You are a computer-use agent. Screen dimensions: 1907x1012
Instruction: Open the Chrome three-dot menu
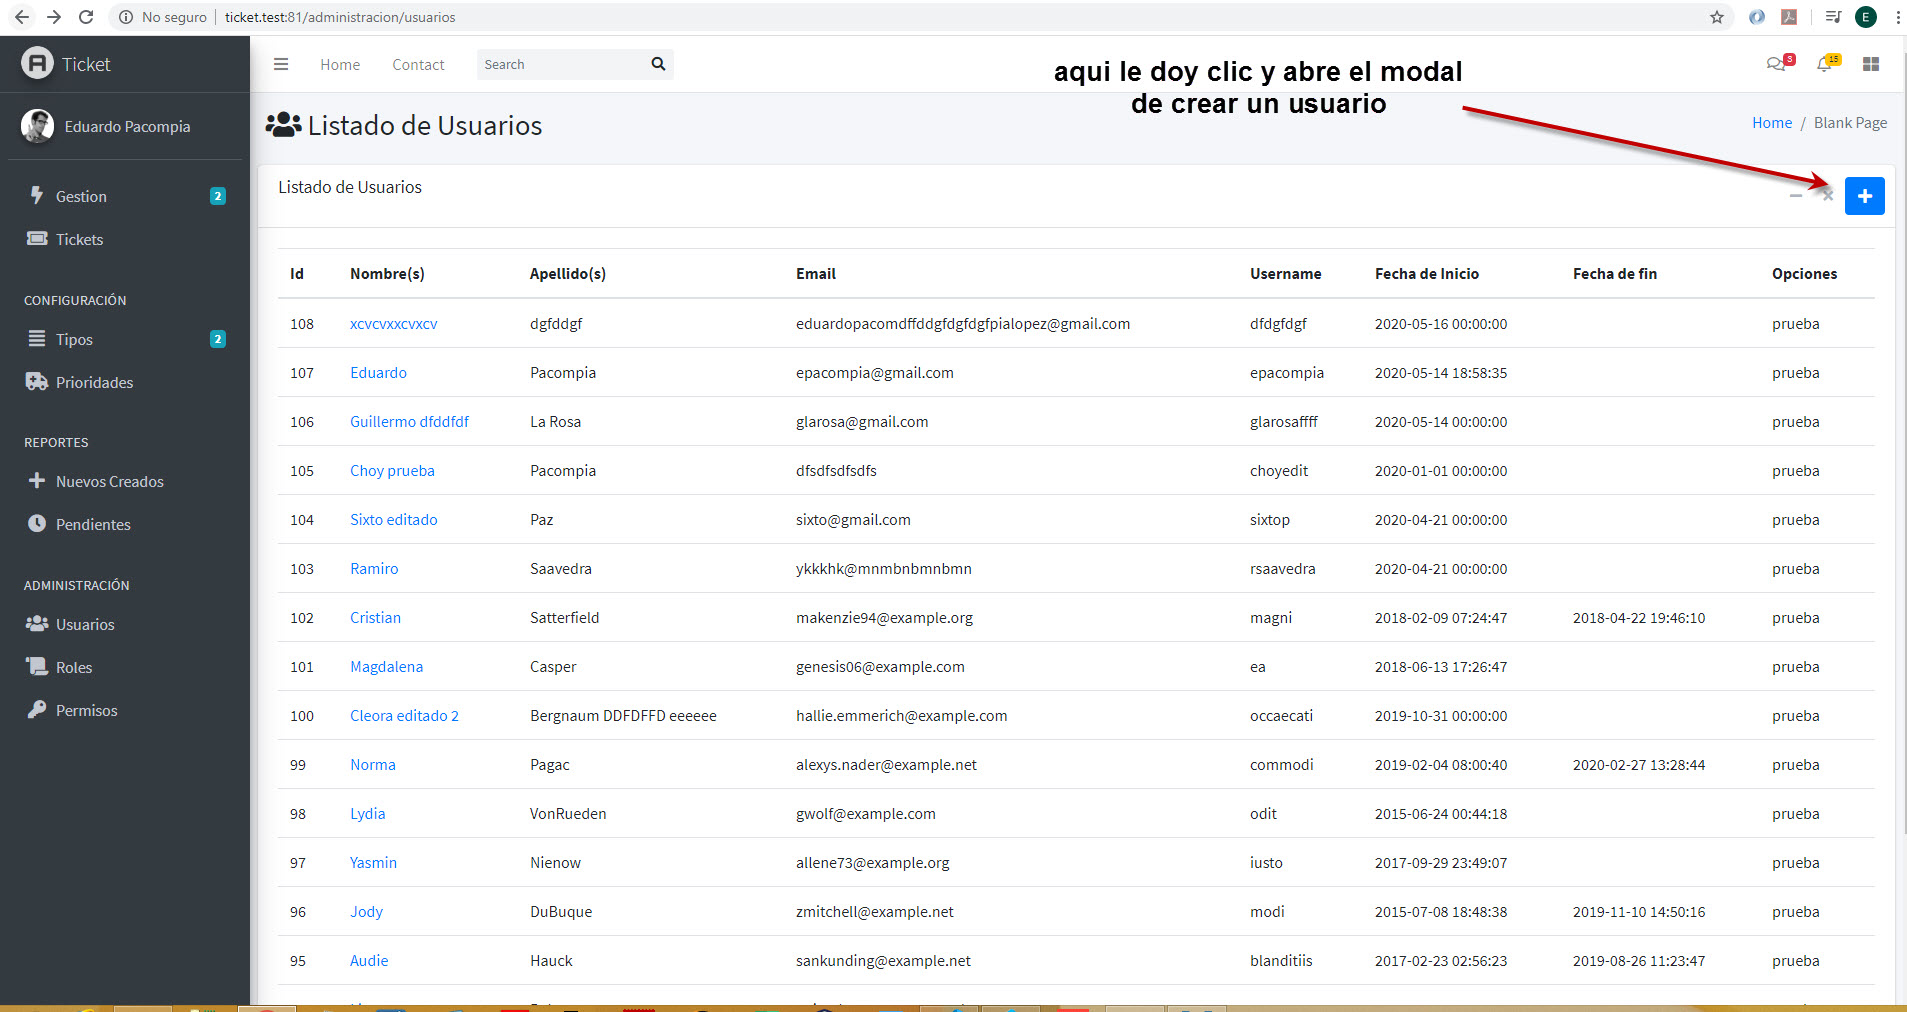1897,17
